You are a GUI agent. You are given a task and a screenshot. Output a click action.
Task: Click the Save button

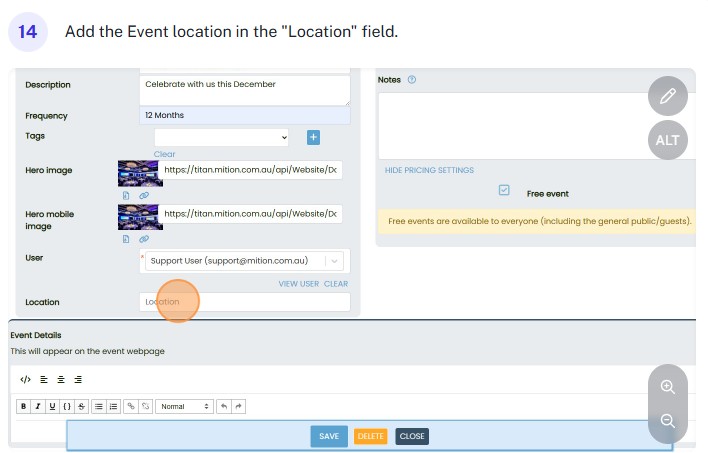(x=329, y=436)
